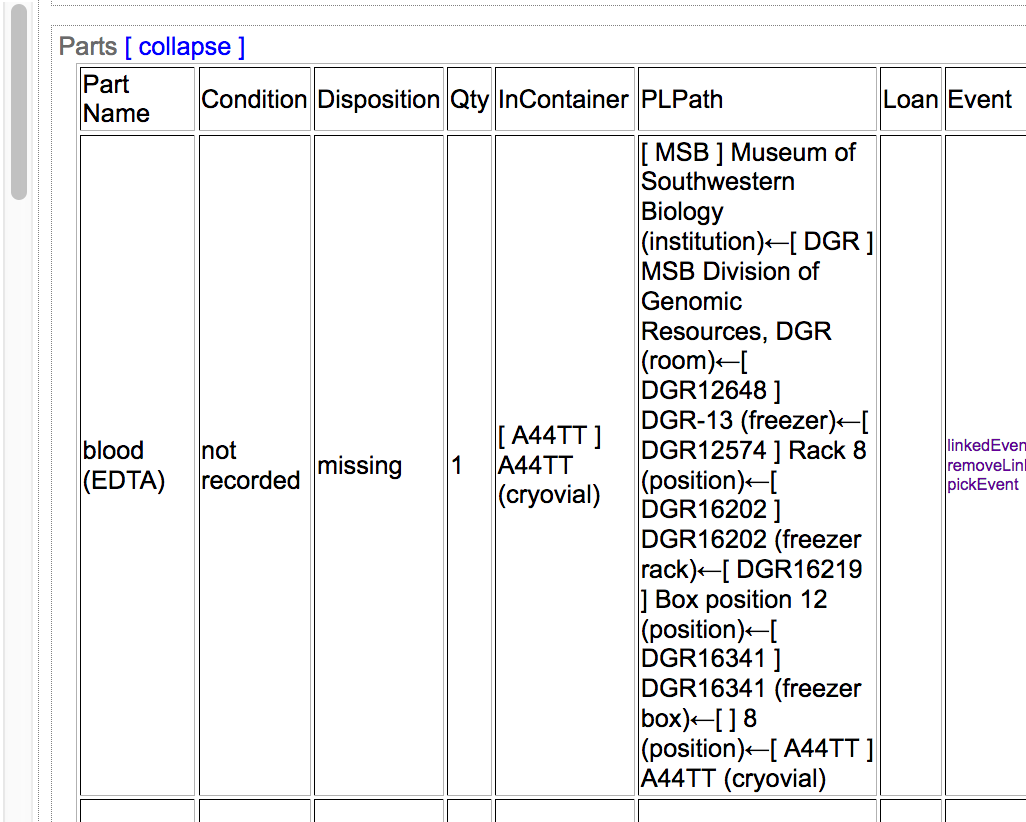
Task: Collapse the Parts section
Action: click(185, 46)
